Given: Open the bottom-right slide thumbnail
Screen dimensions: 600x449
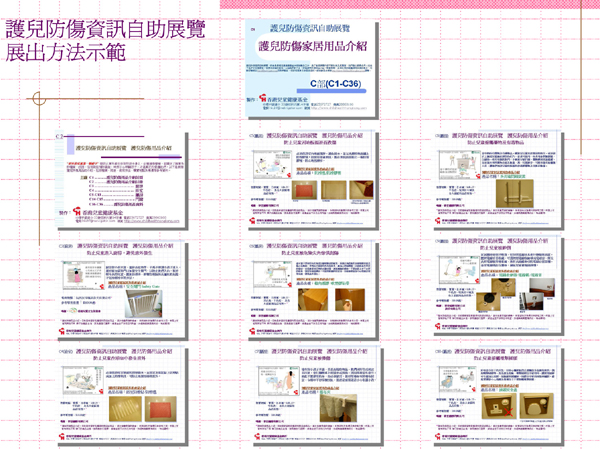Looking at the screenshot, I should [x=489, y=390].
